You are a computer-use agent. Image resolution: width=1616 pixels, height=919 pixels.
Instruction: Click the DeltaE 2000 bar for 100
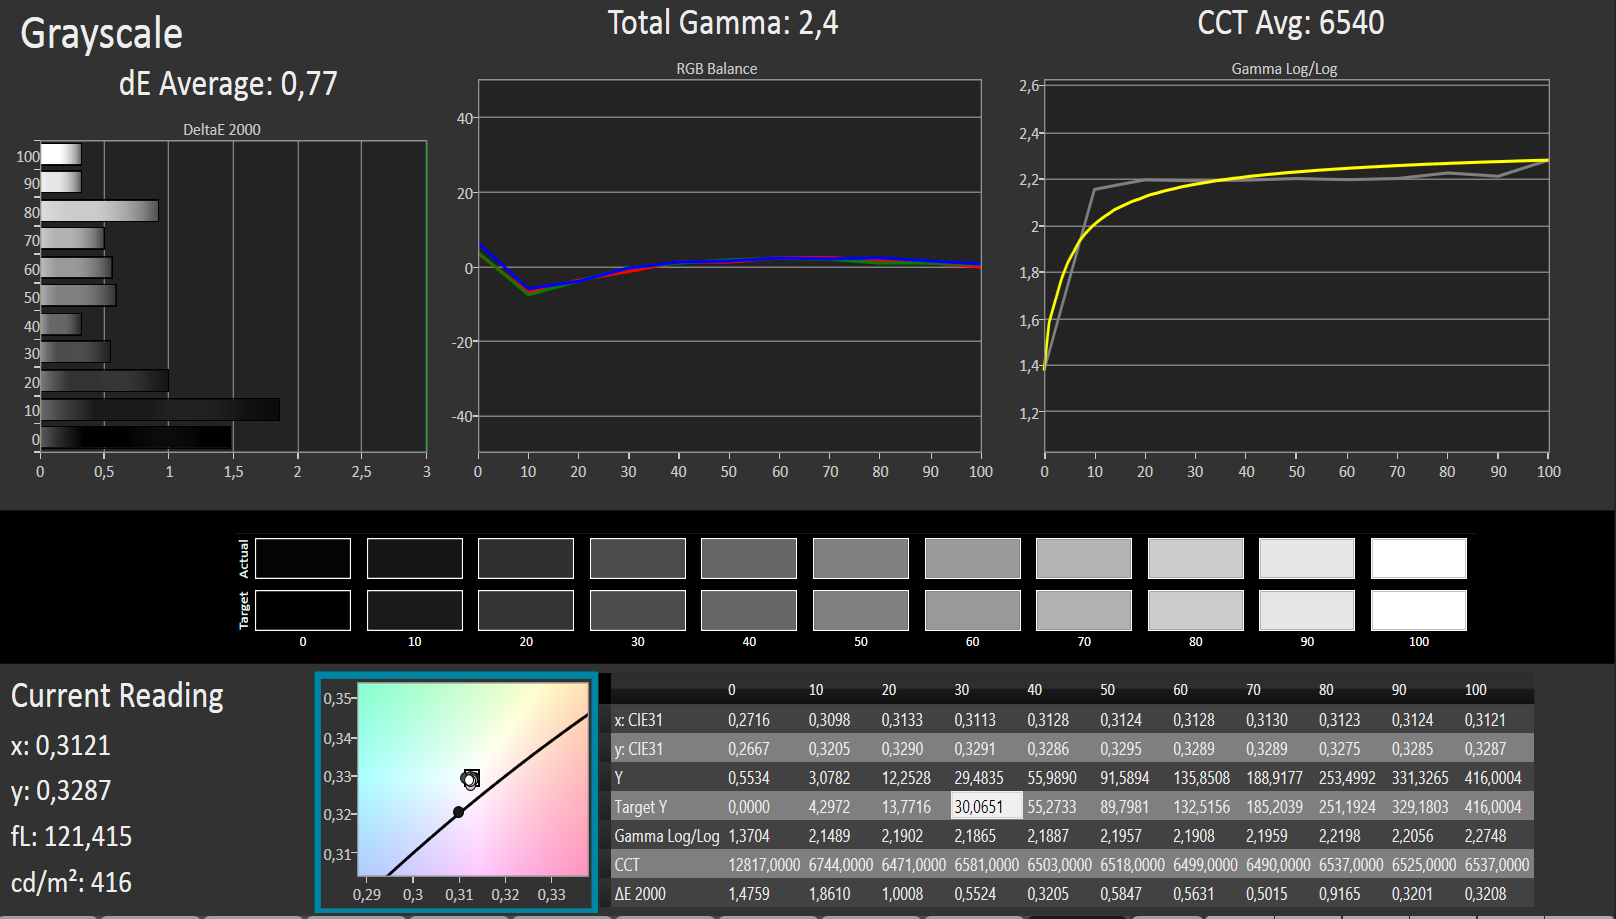[61, 154]
